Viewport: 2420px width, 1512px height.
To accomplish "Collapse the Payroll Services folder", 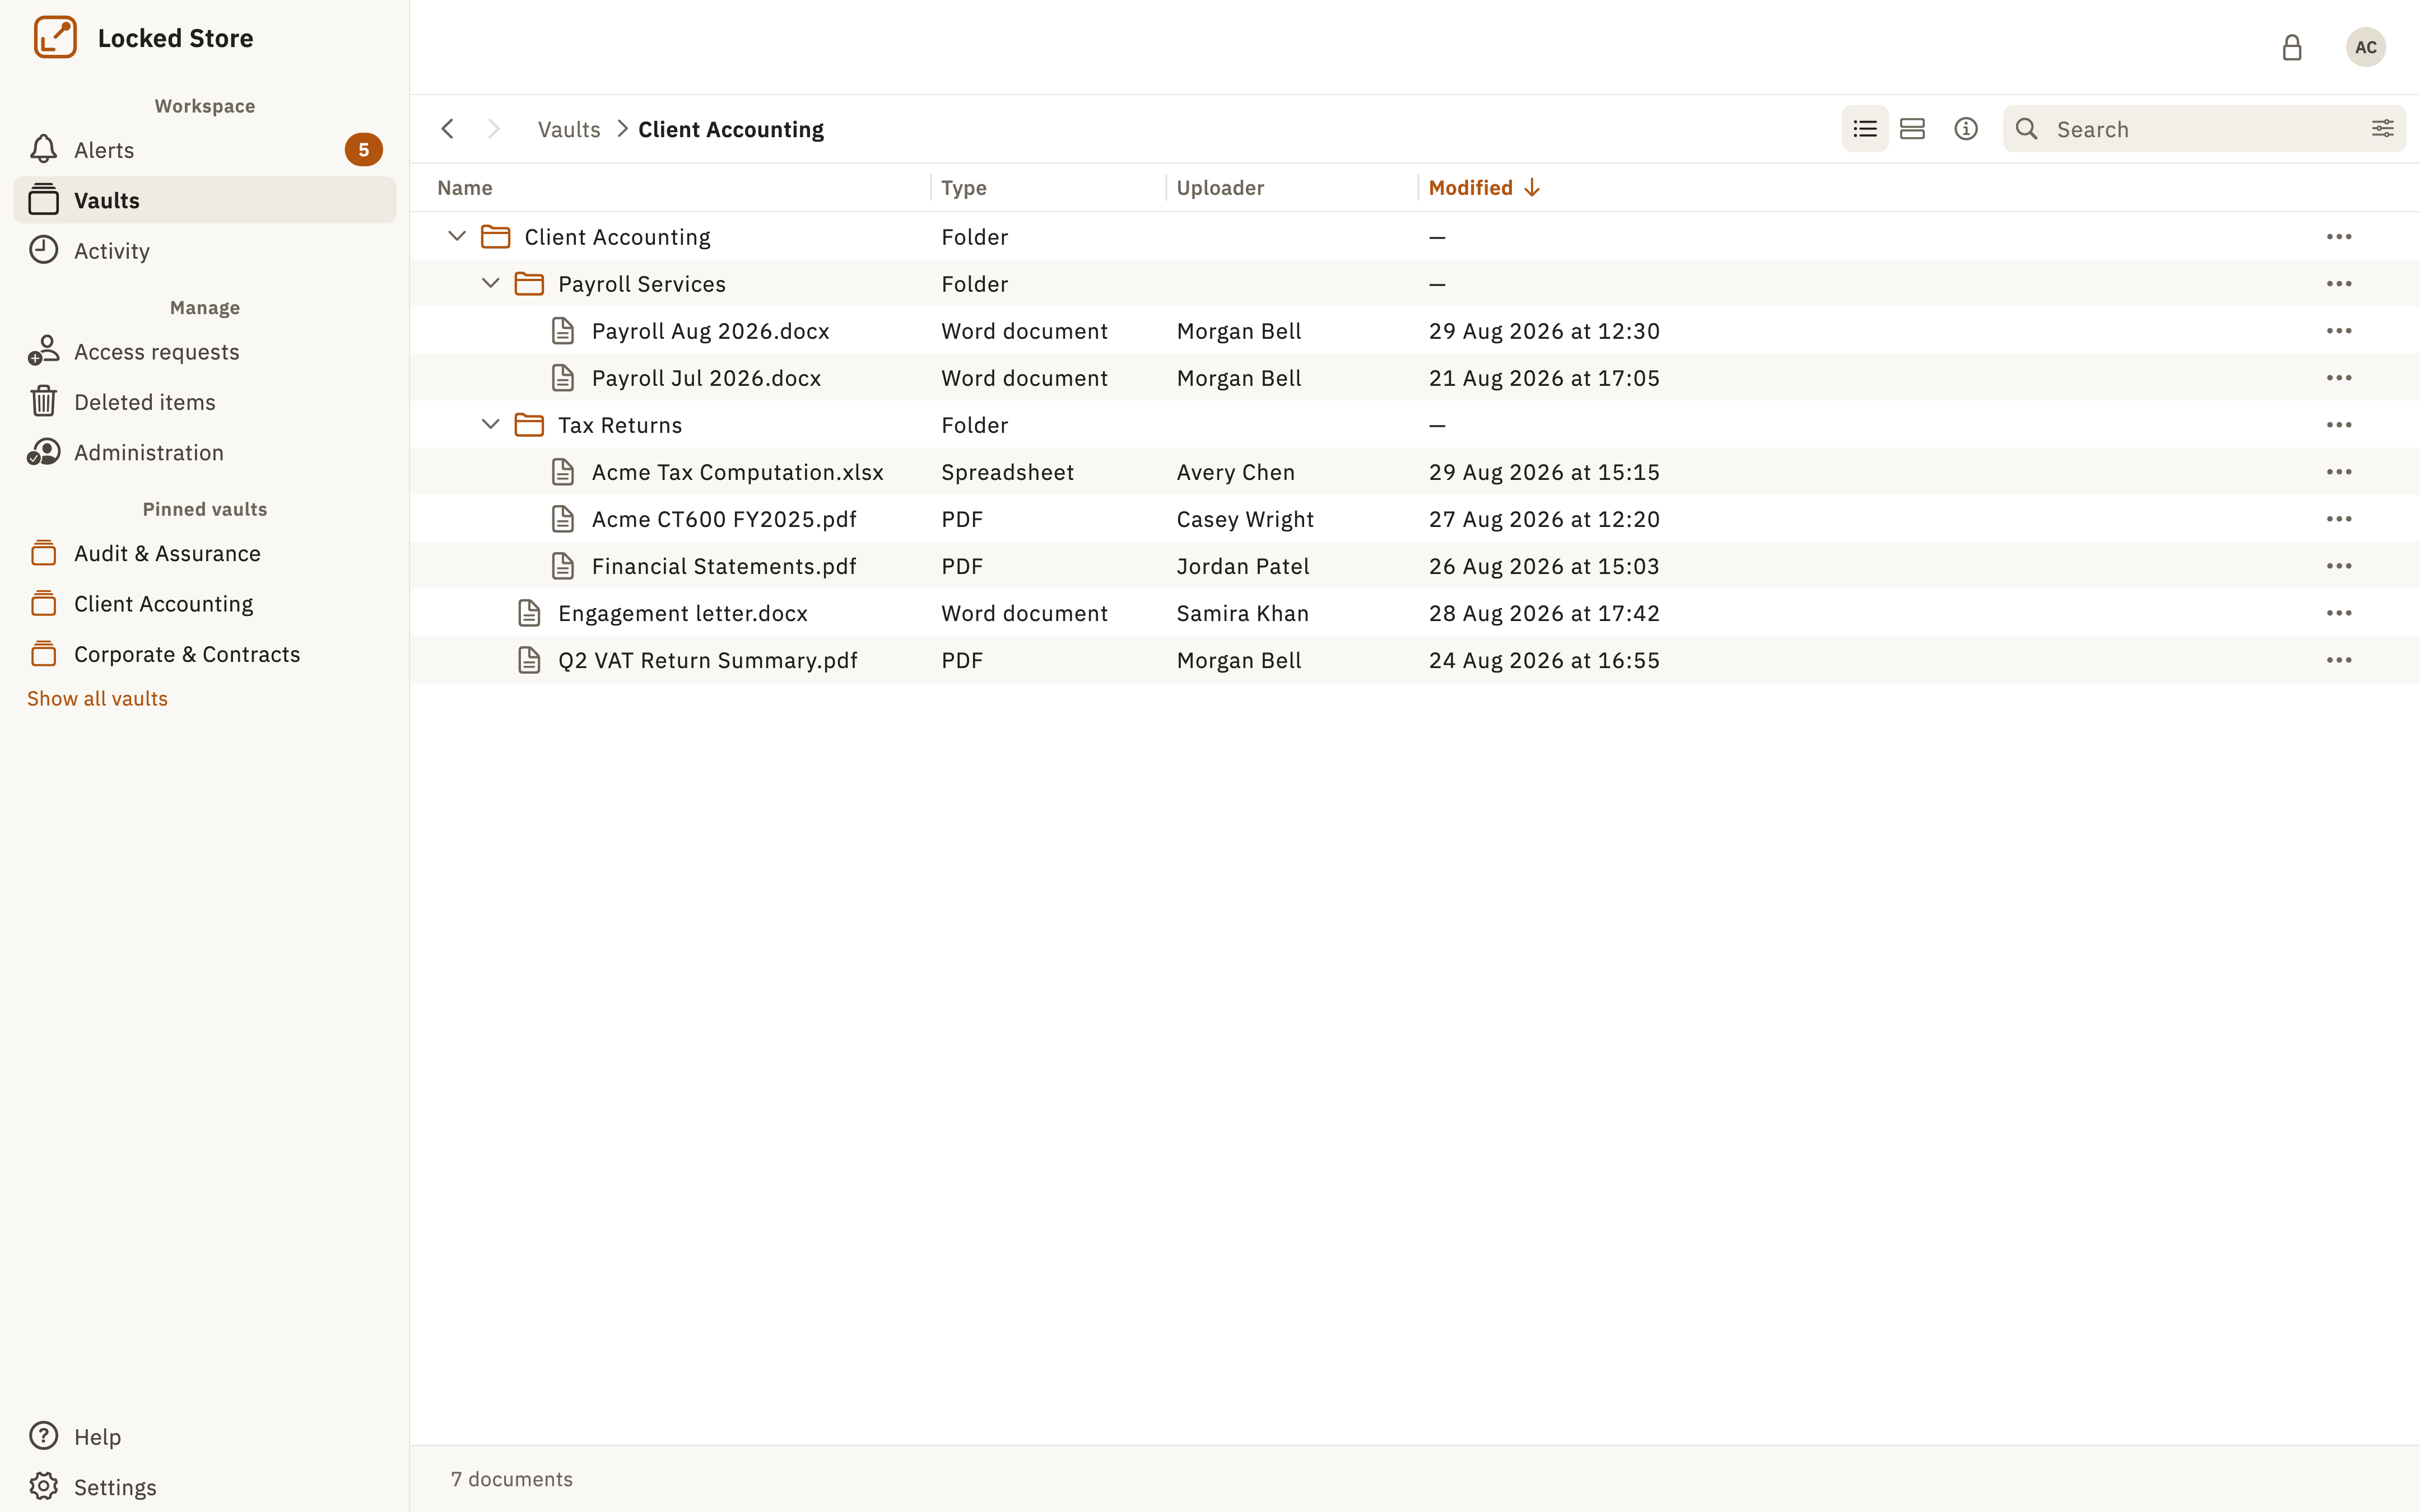I will tap(490, 284).
